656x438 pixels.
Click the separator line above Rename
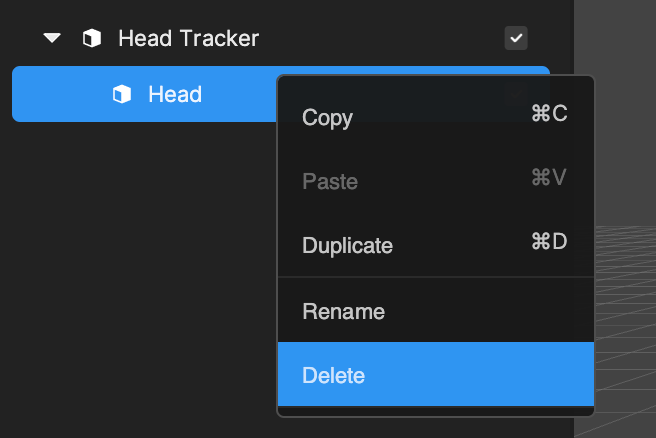click(x=436, y=277)
